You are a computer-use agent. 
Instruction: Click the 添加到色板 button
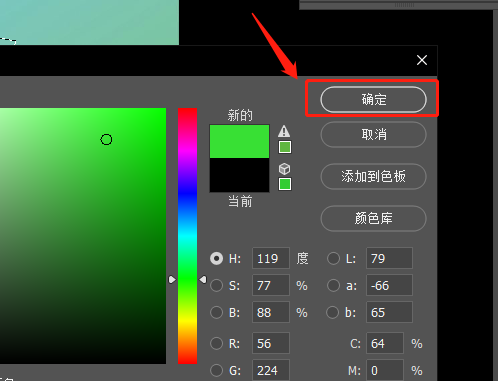pyautogui.click(x=373, y=176)
